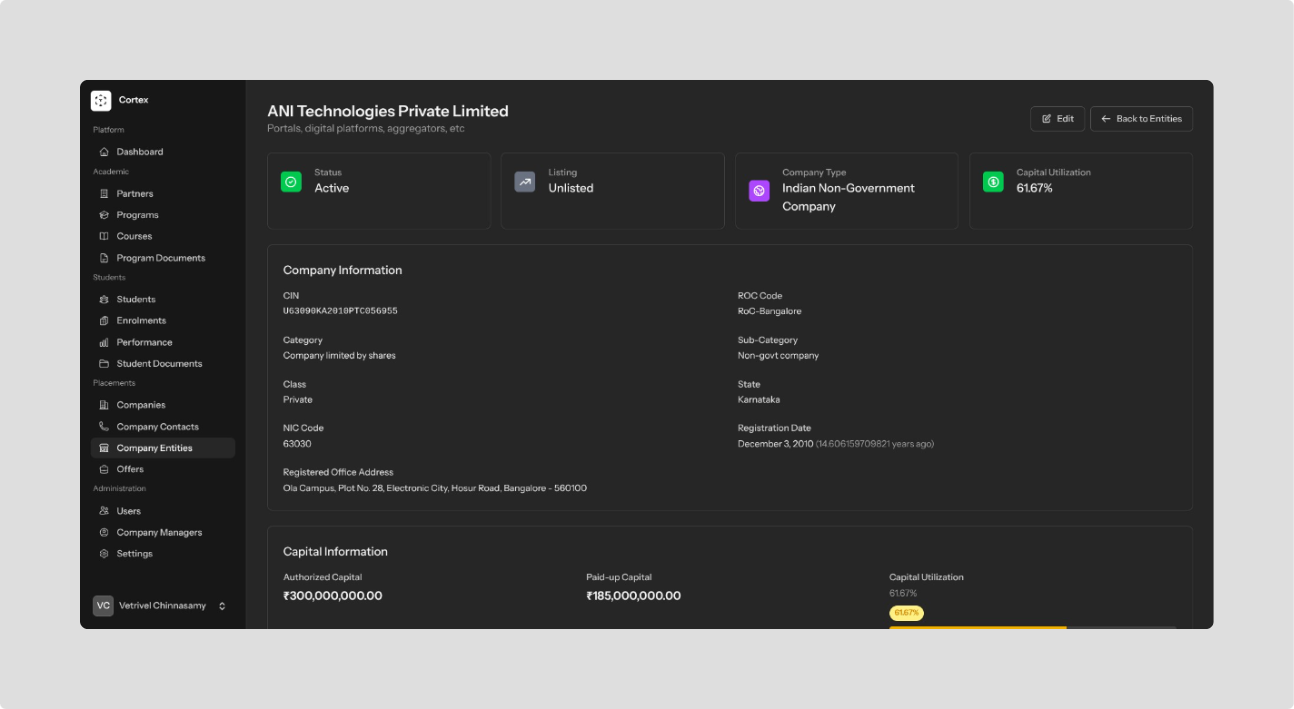Click the Program Documents file icon
The width and height of the screenshot is (1294, 709).
click(104, 258)
